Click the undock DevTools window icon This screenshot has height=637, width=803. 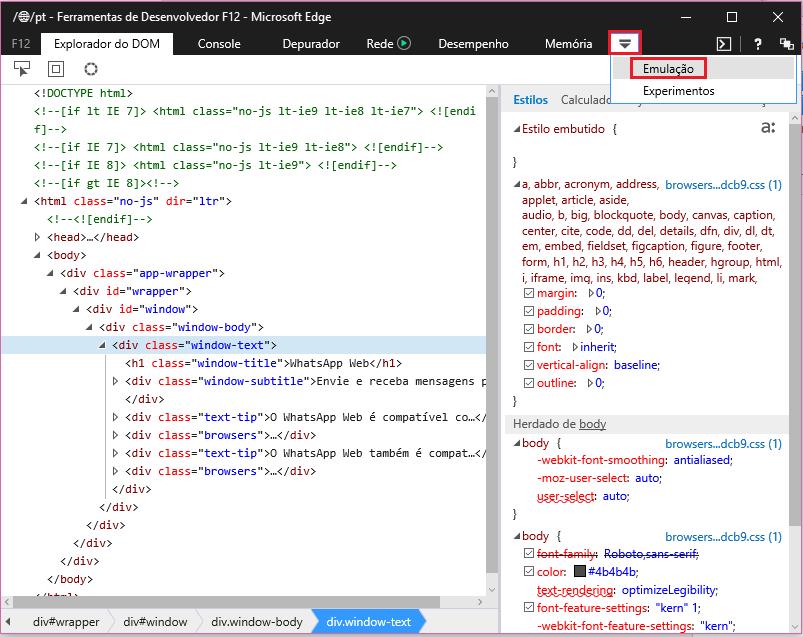(787, 44)
